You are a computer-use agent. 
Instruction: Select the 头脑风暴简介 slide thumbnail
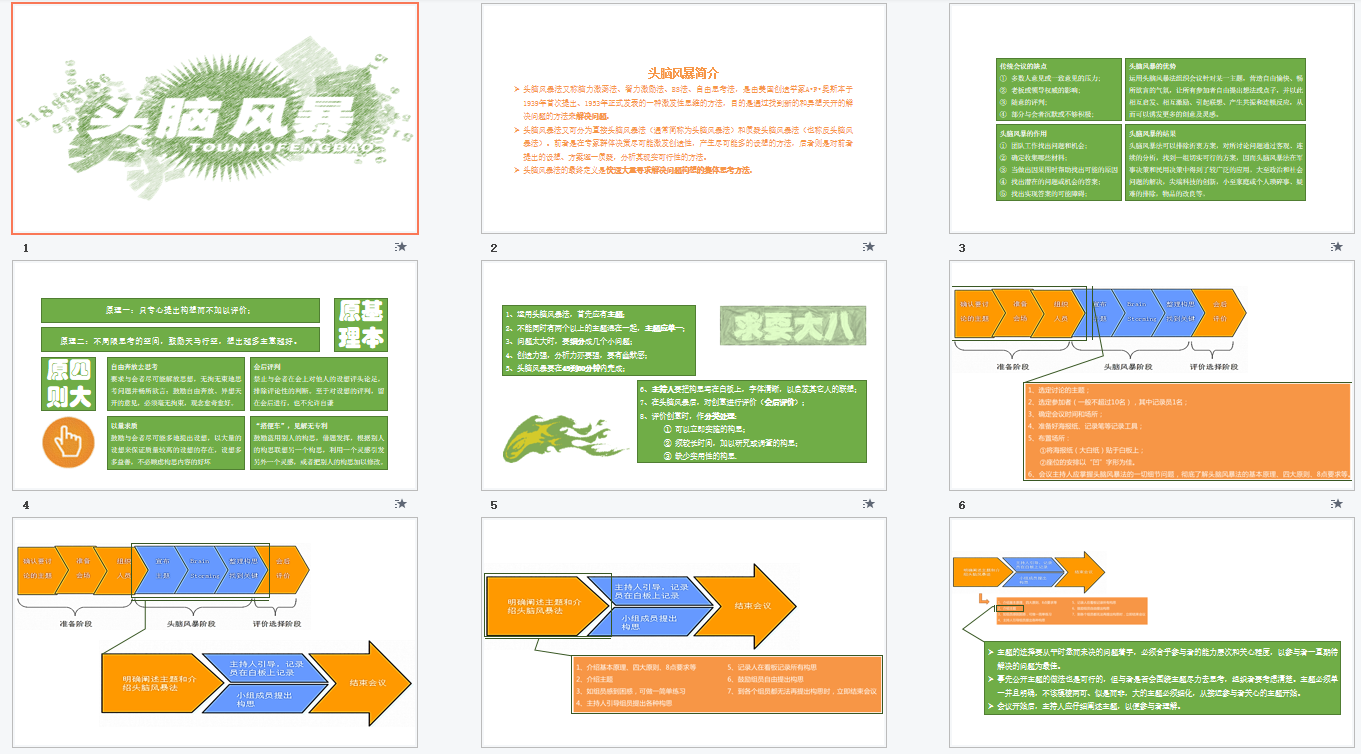(x=683, y=119)
